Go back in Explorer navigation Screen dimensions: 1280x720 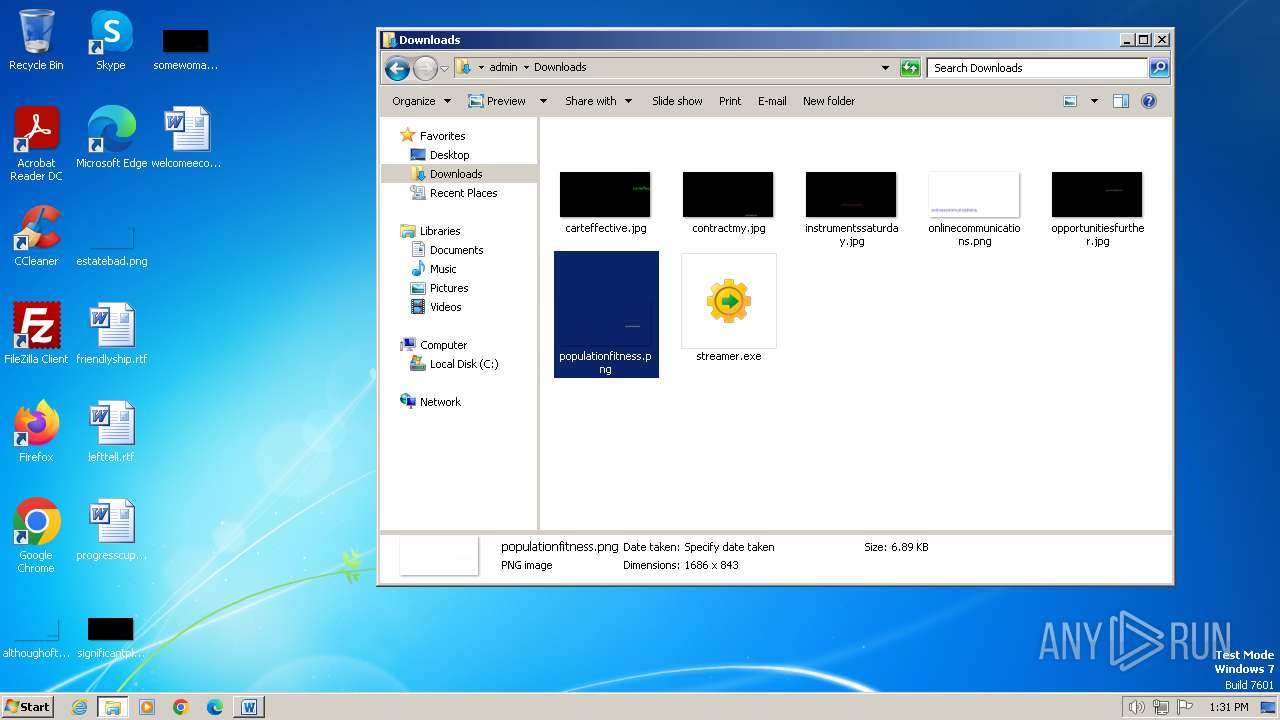[x=397, y=68]
